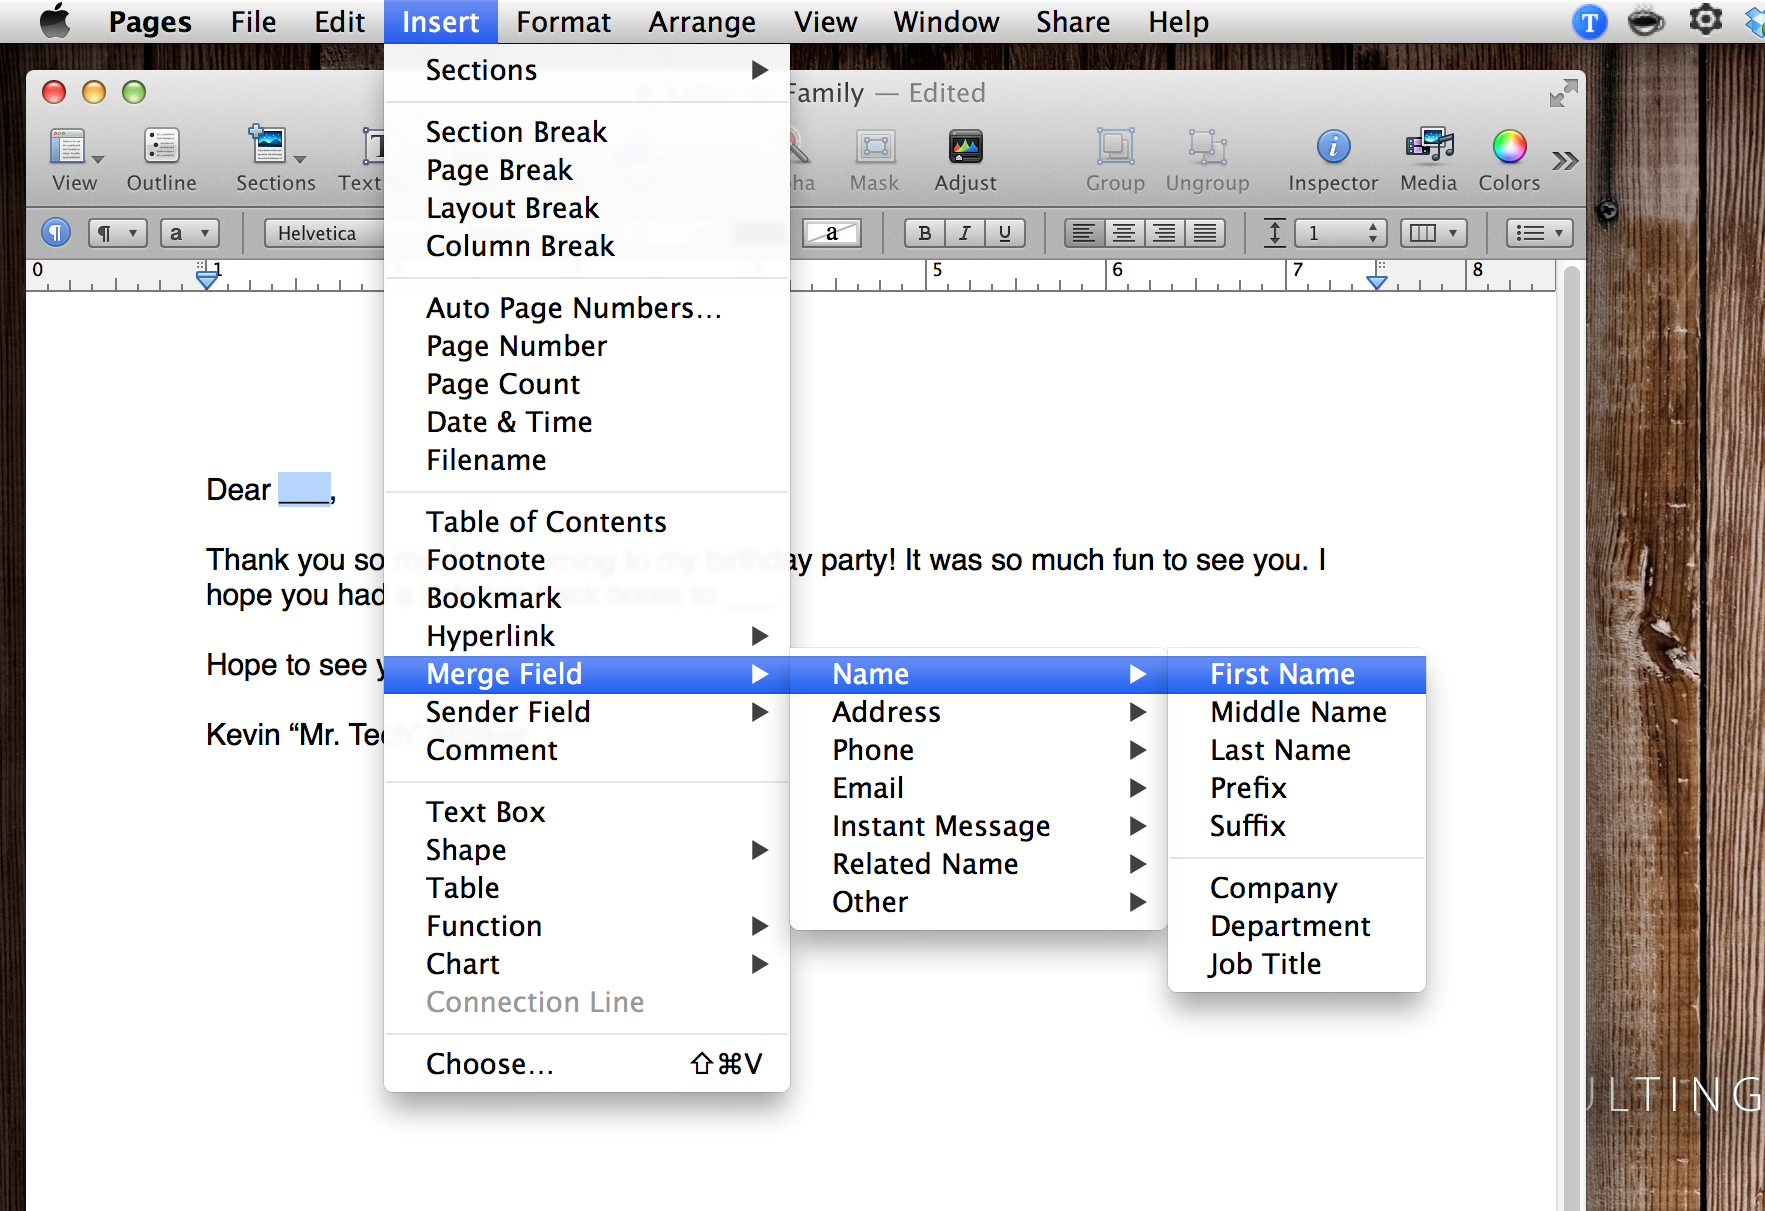1765x1211 pixels.
Task: Select Job Title merge field
Action: pyautogui.click(x=1297, y=964)
